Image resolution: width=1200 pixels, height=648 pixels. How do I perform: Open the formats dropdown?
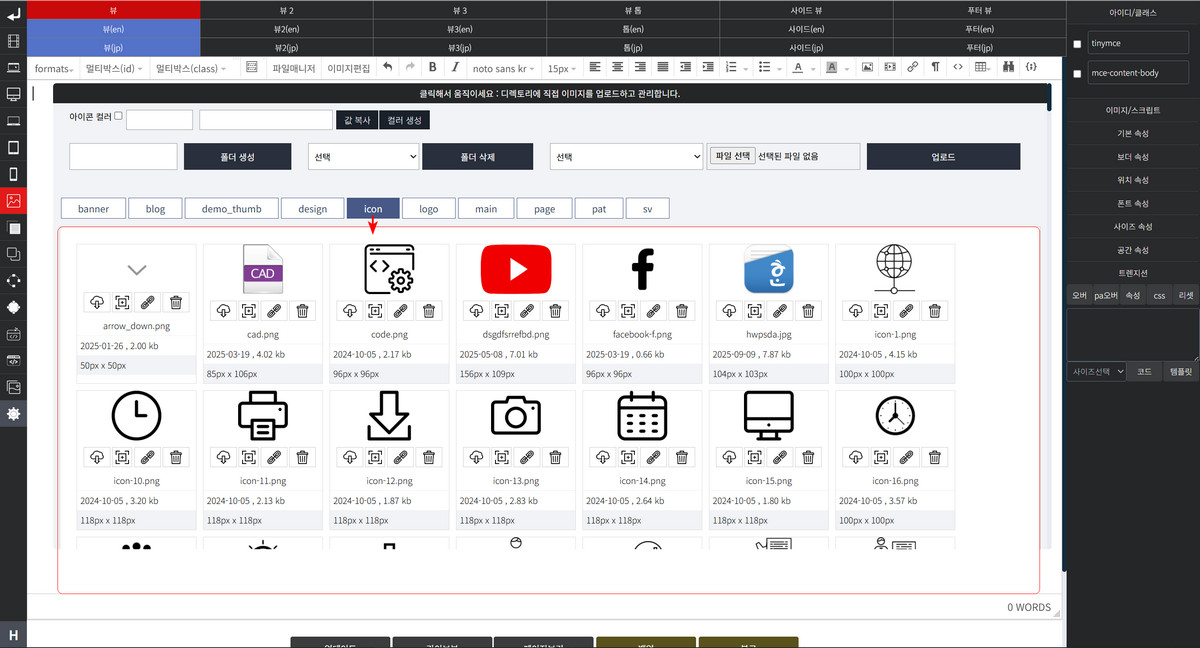click(53, 69)
